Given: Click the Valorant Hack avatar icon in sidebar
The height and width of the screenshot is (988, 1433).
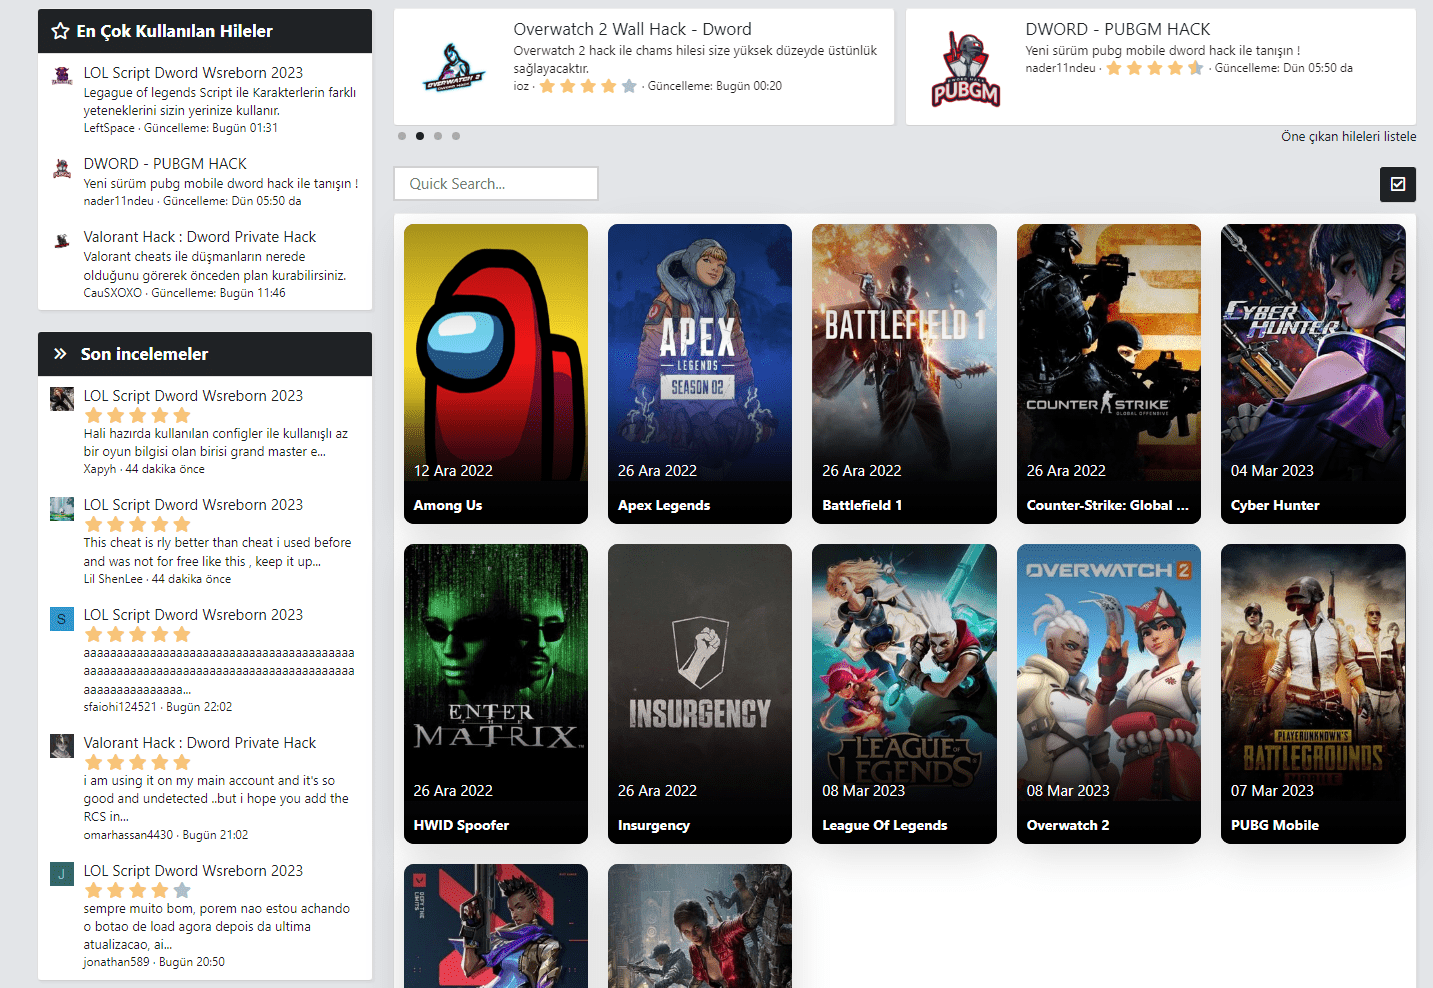Looking at the screenshot, I should pyautogui.click(x=62, y=240).
